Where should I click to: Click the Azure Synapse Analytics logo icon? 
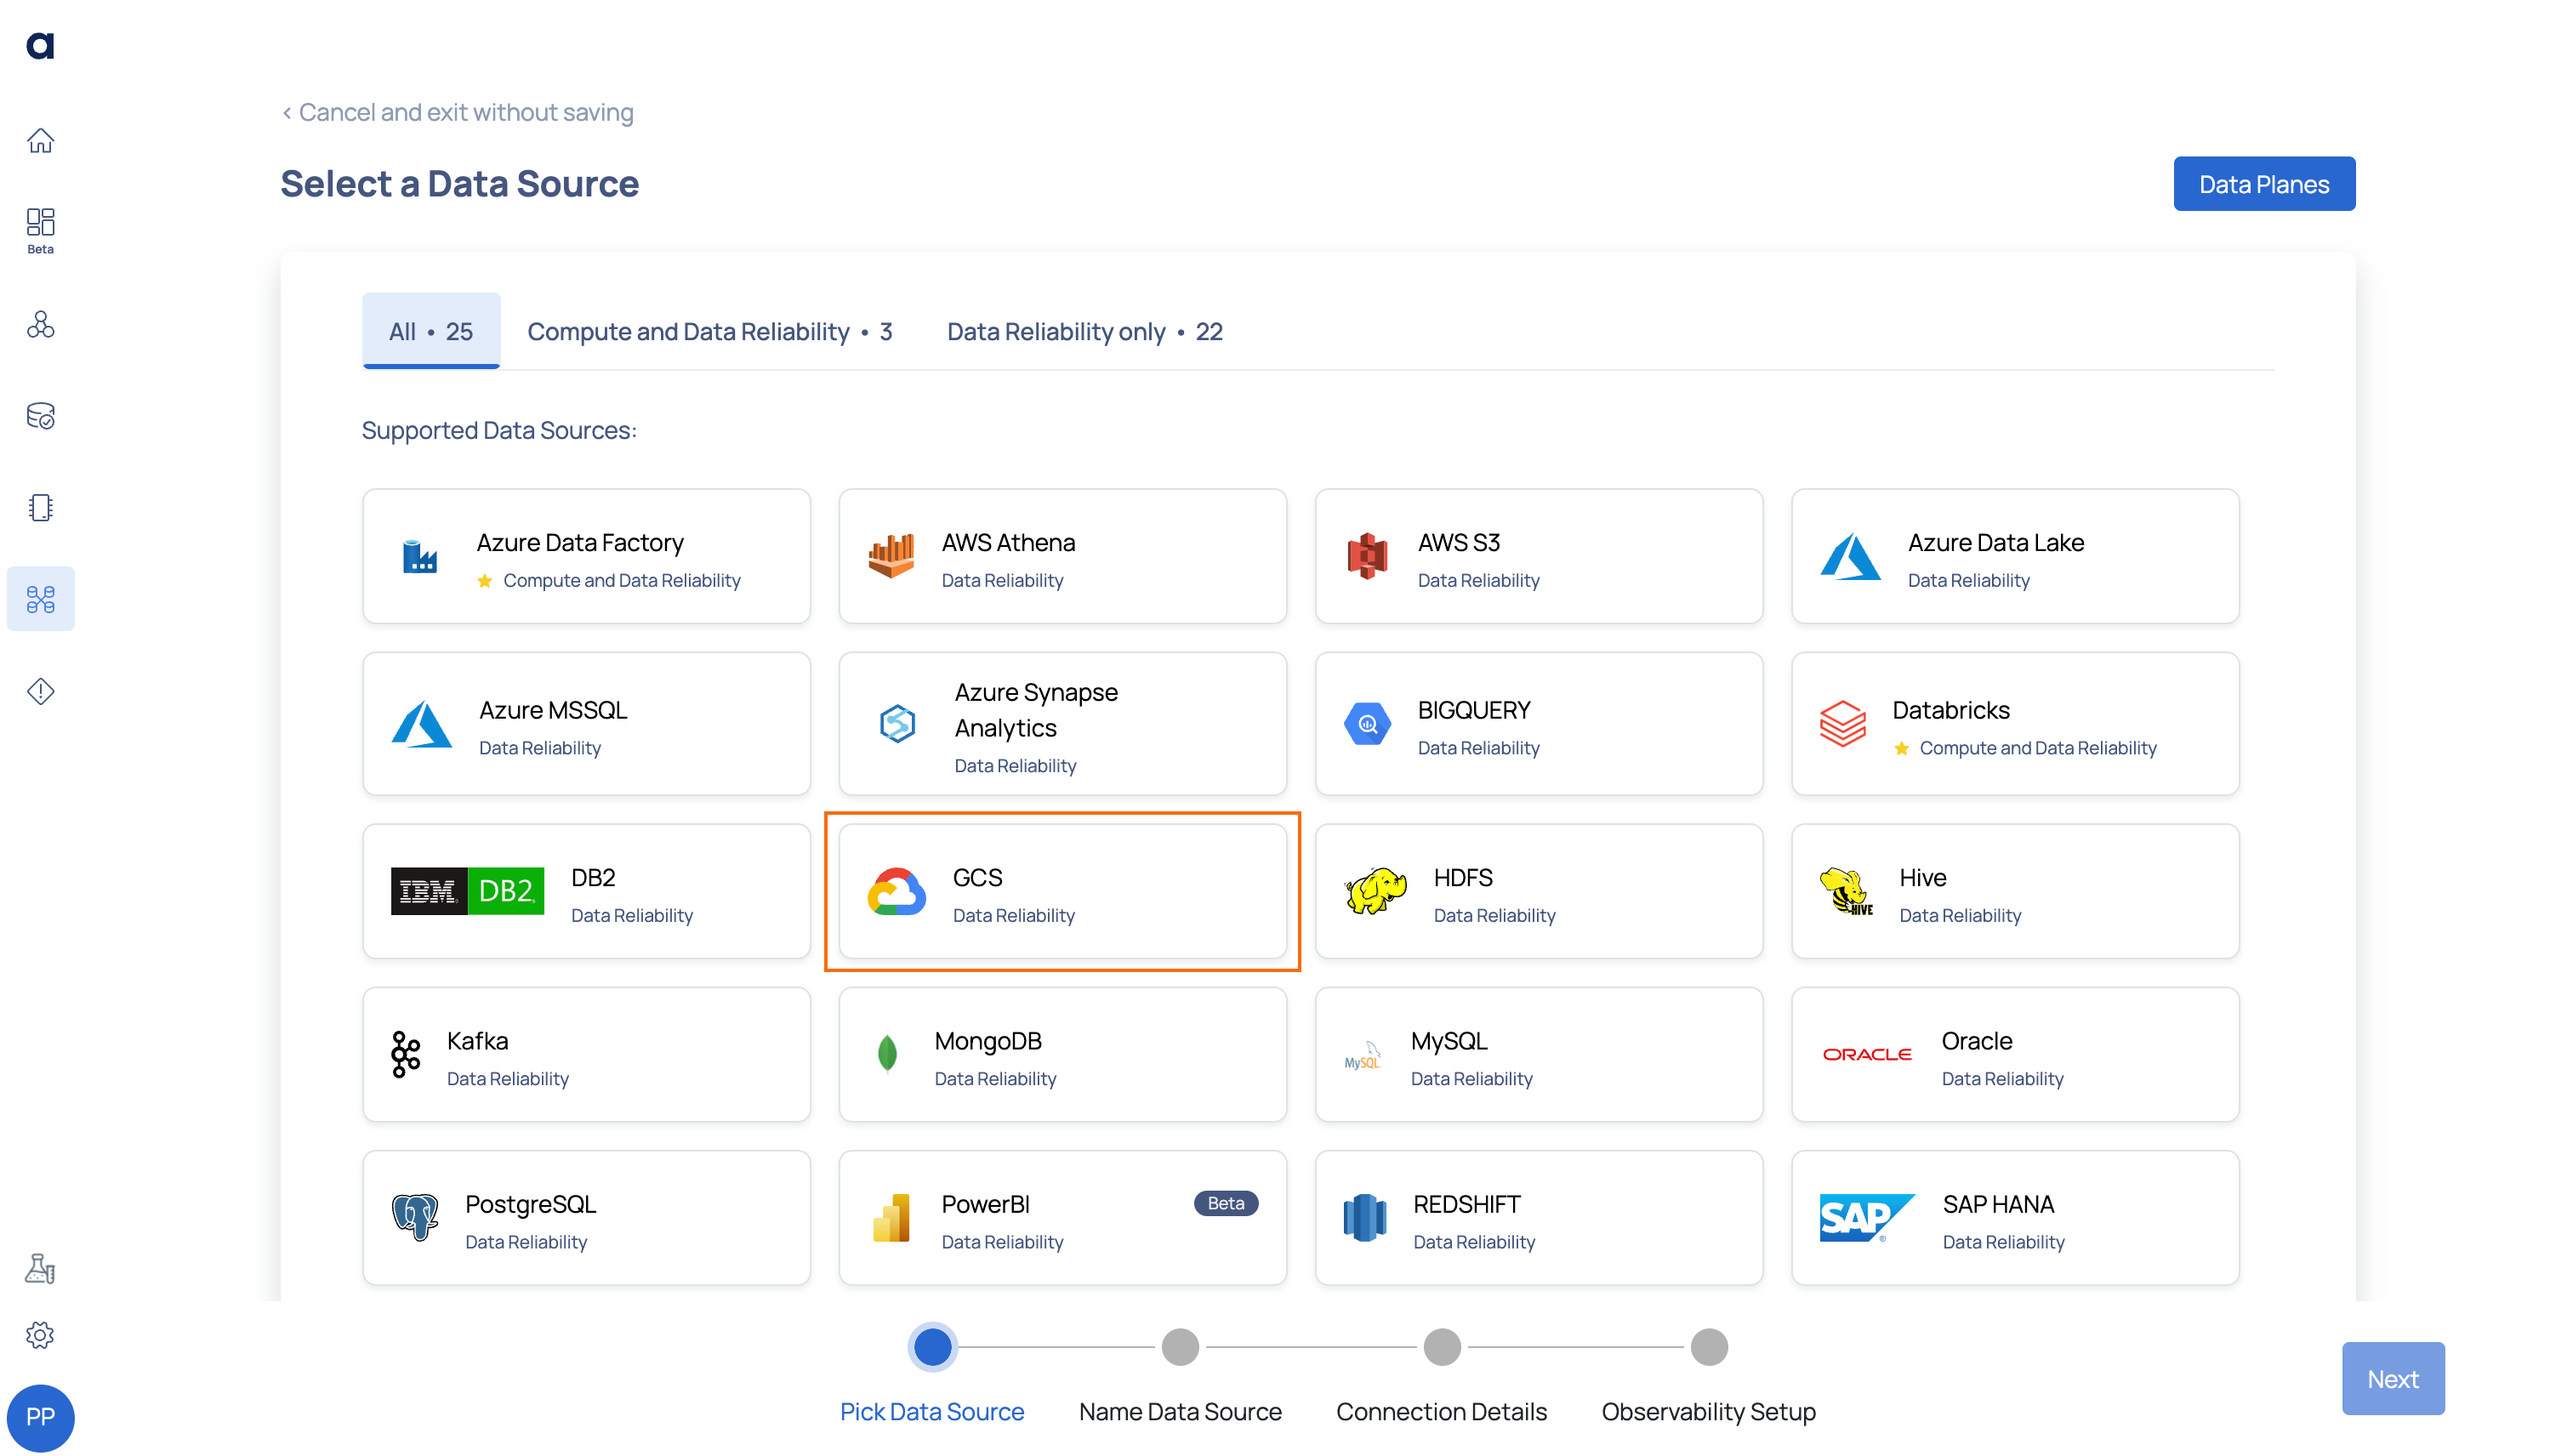point(897,724)
